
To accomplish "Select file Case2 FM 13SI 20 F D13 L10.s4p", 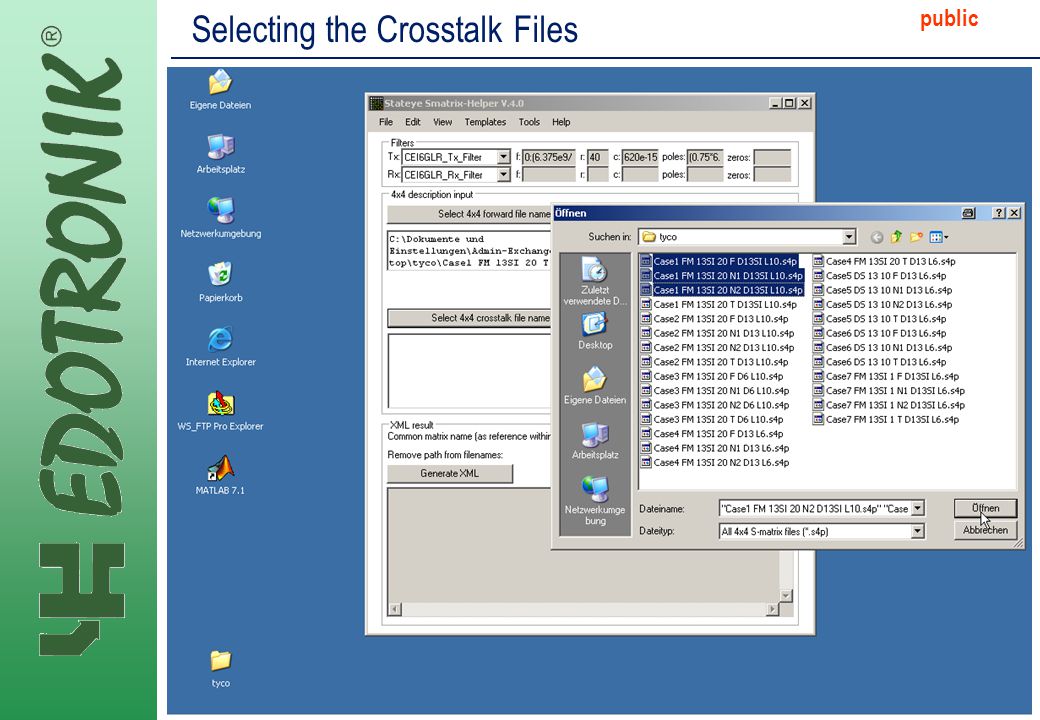I will tap(714, 319).
